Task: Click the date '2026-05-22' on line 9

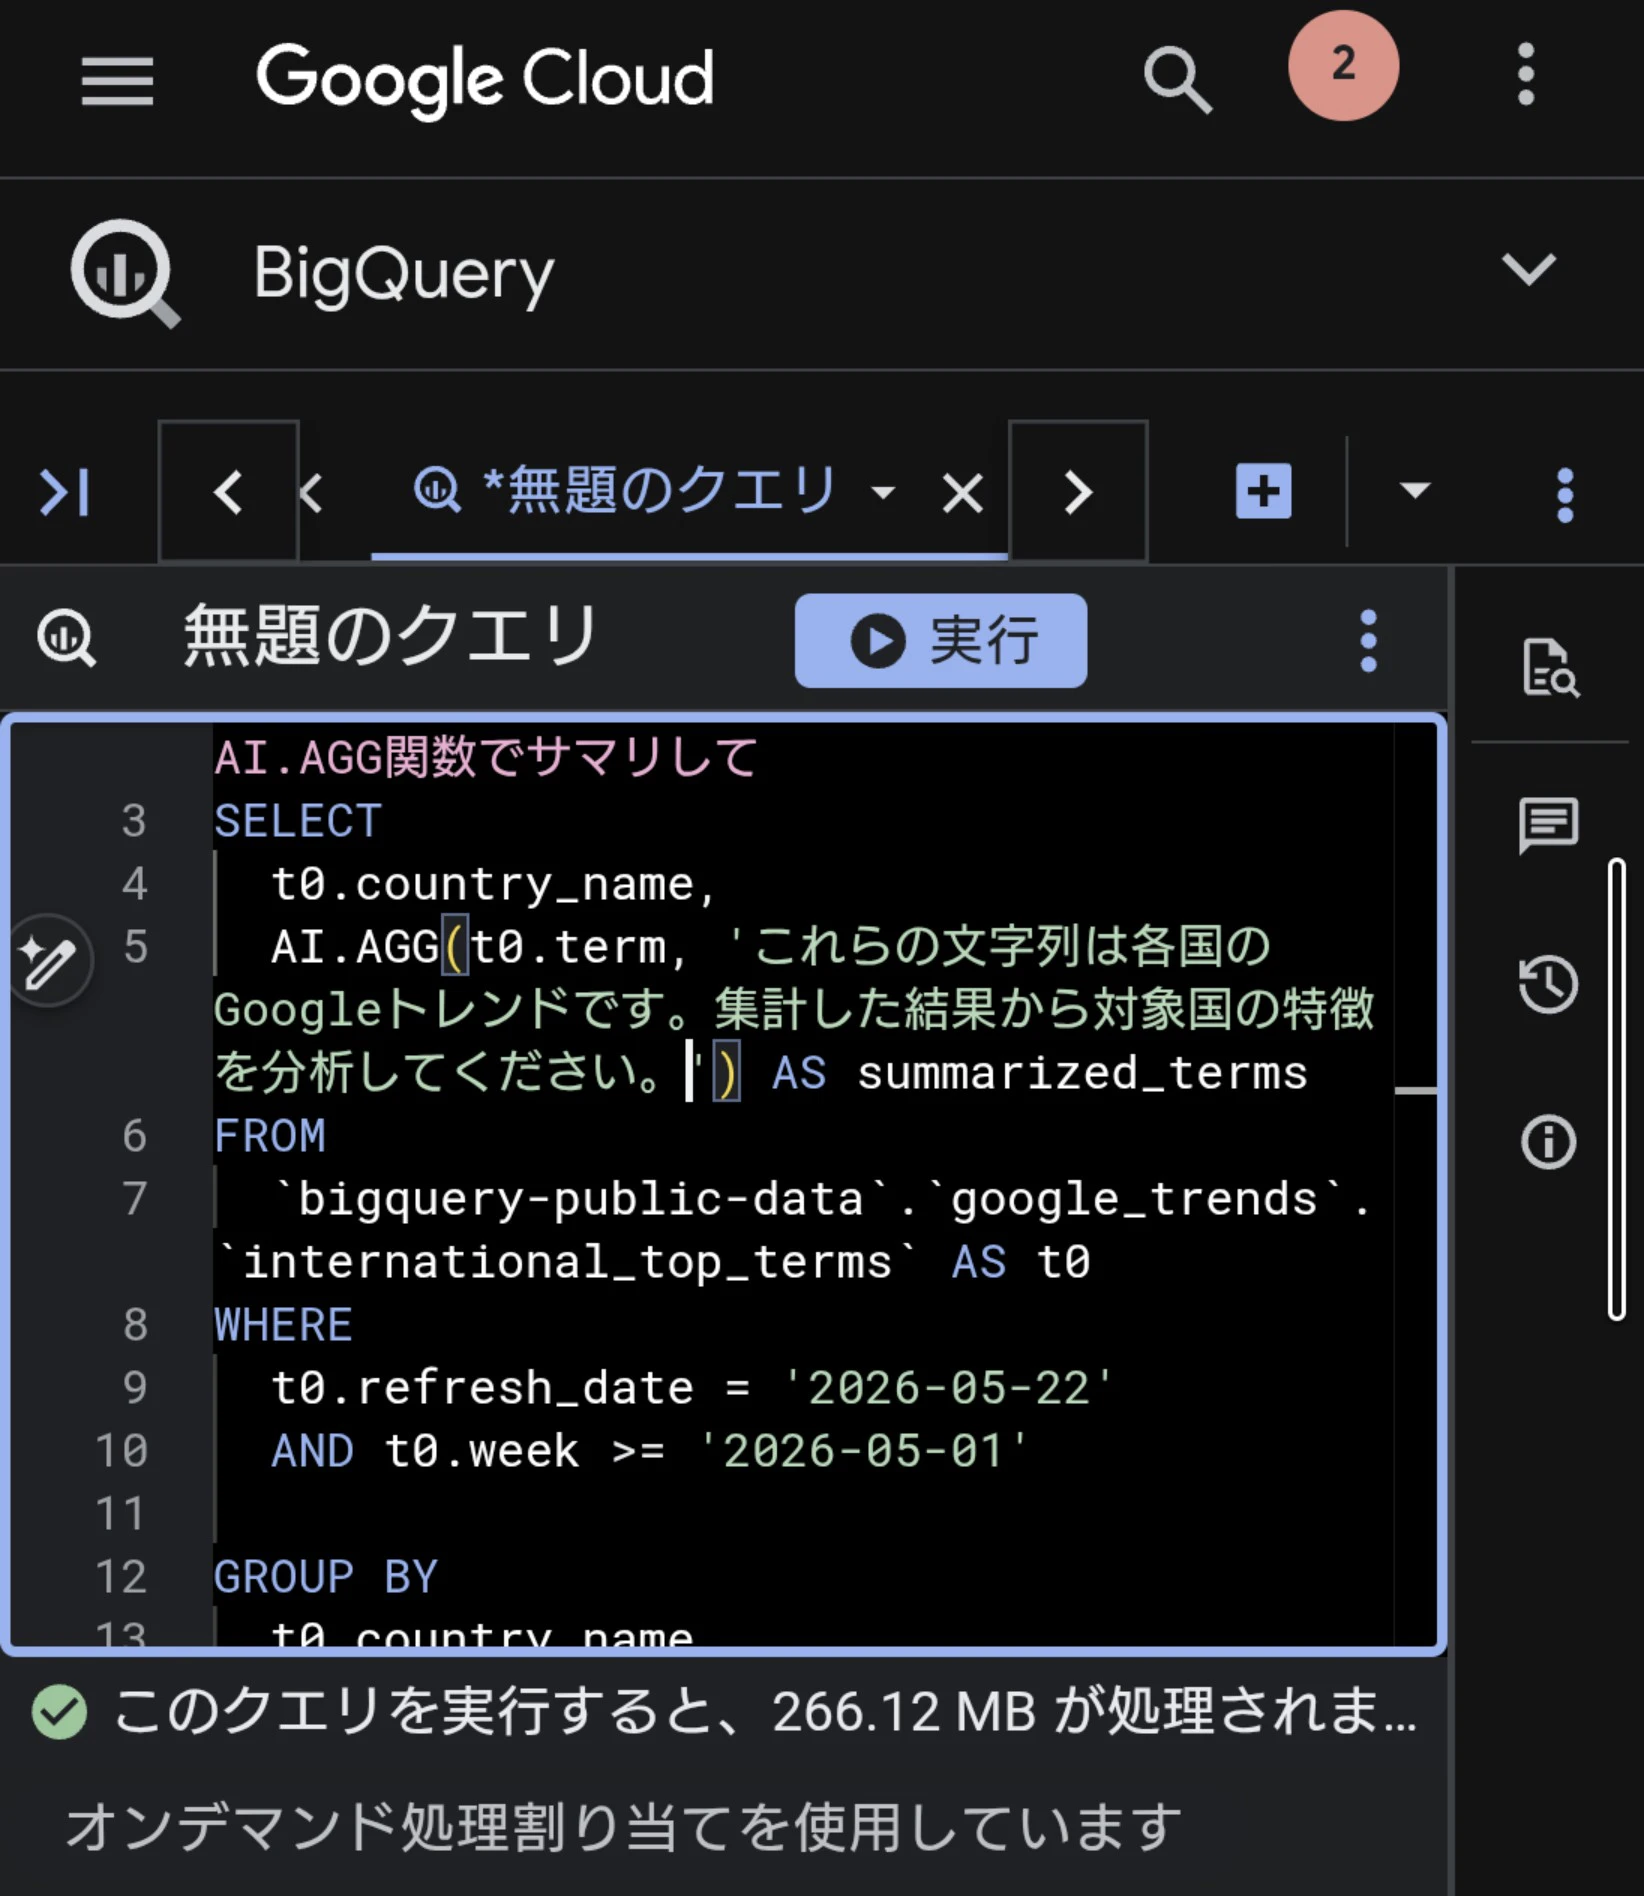Action: pyautogui.click(x=948, y=1388)
